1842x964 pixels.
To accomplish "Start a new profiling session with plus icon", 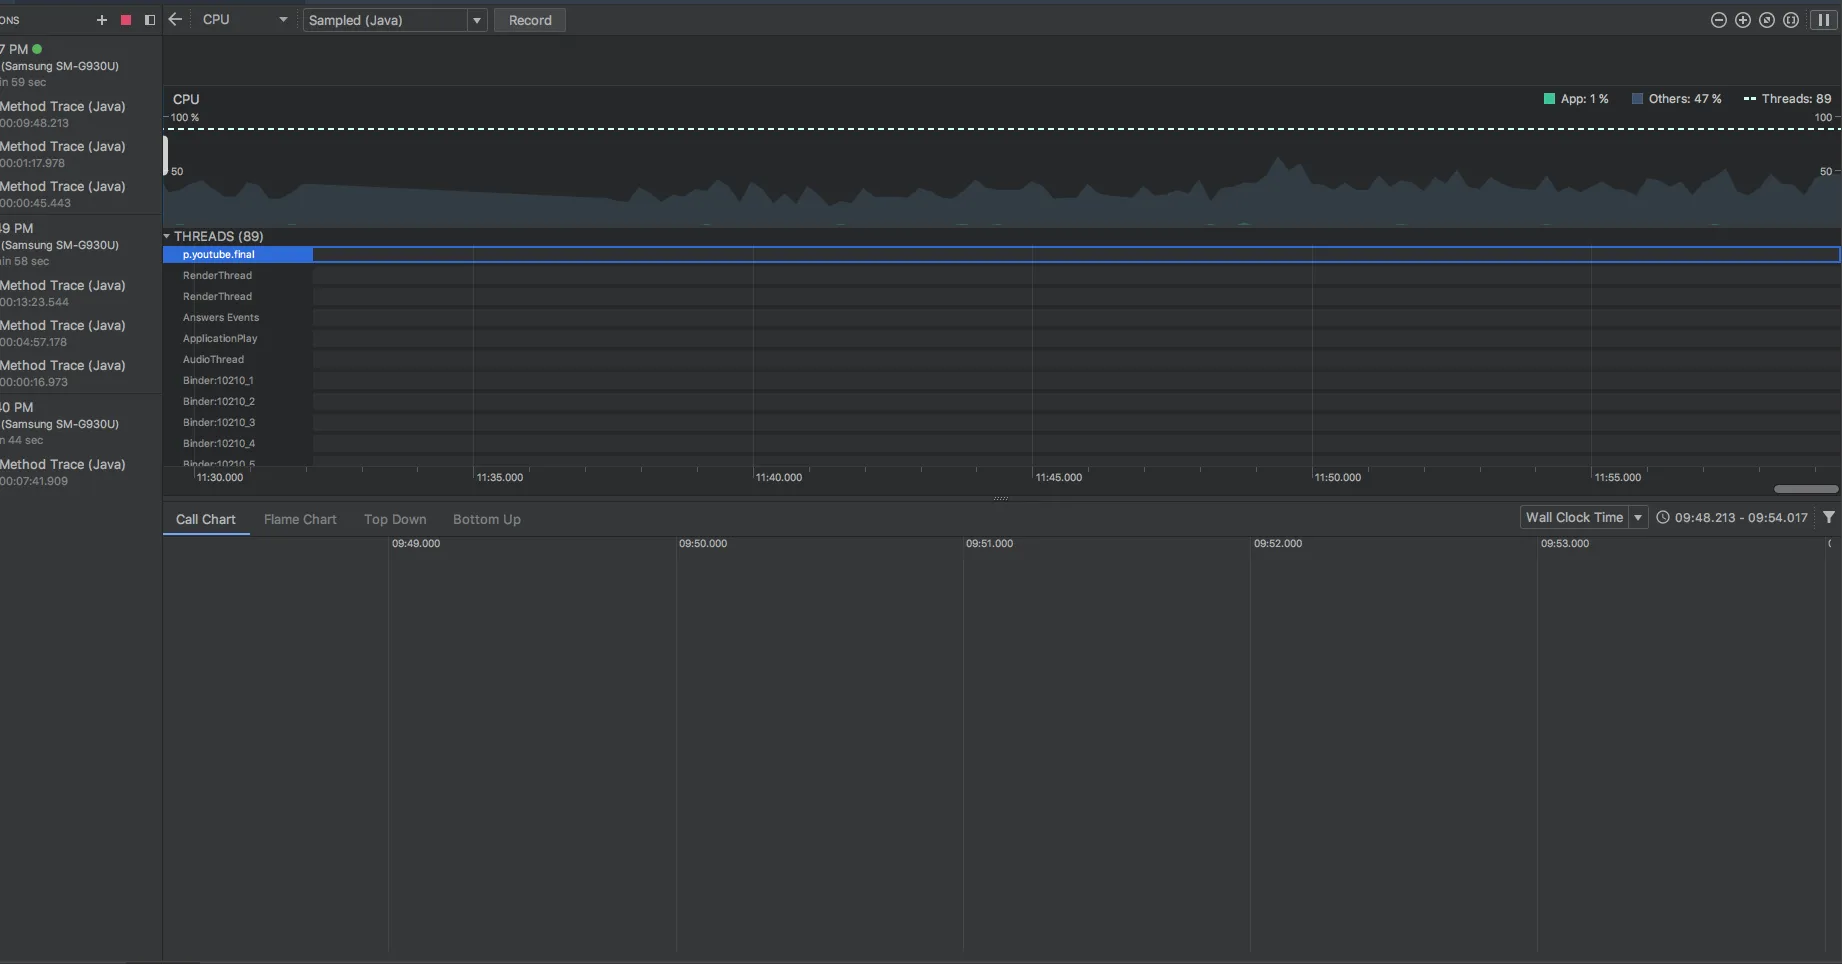I will [101, 20].
